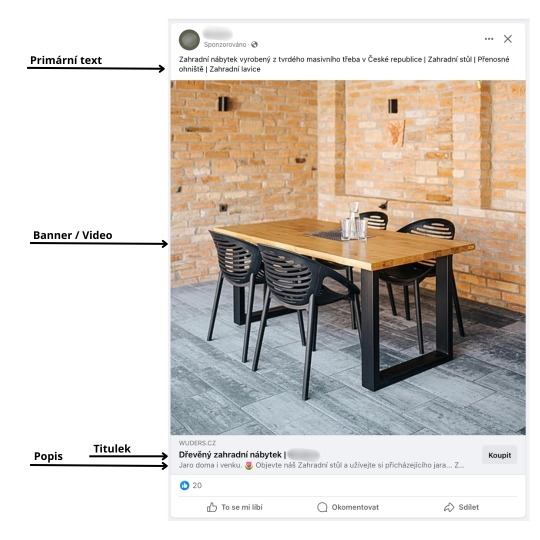Share the post using Sdílet
Image resolution: width=540 pixels, height=540 pixels.
(x=461, y=507)
